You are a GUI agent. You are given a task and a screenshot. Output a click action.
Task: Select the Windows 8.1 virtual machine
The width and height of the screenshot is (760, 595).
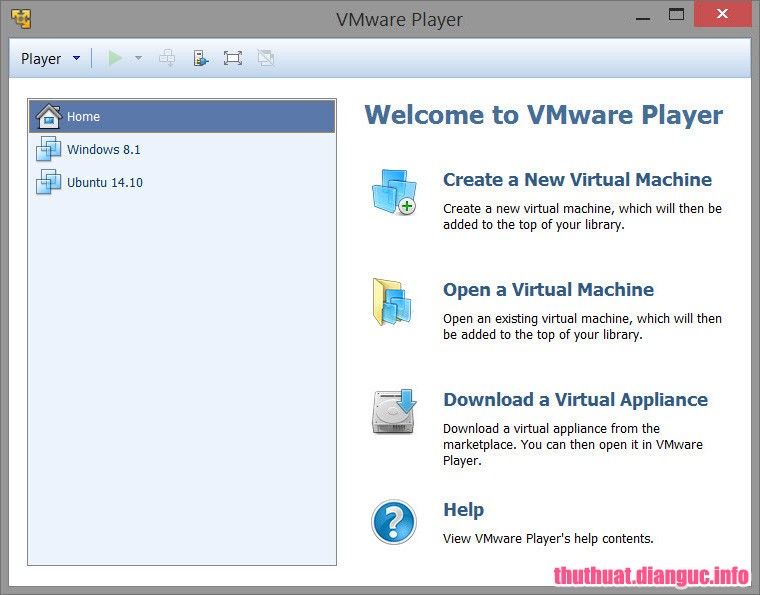182,149
